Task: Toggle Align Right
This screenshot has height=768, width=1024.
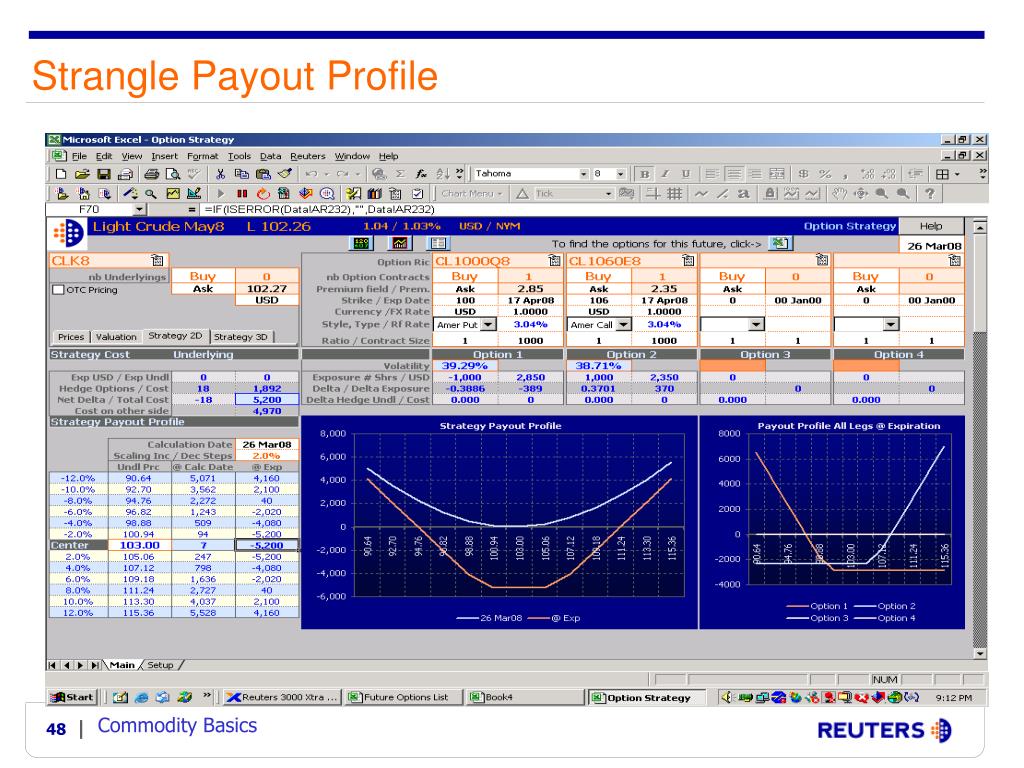Action: [x=755, y=174]
